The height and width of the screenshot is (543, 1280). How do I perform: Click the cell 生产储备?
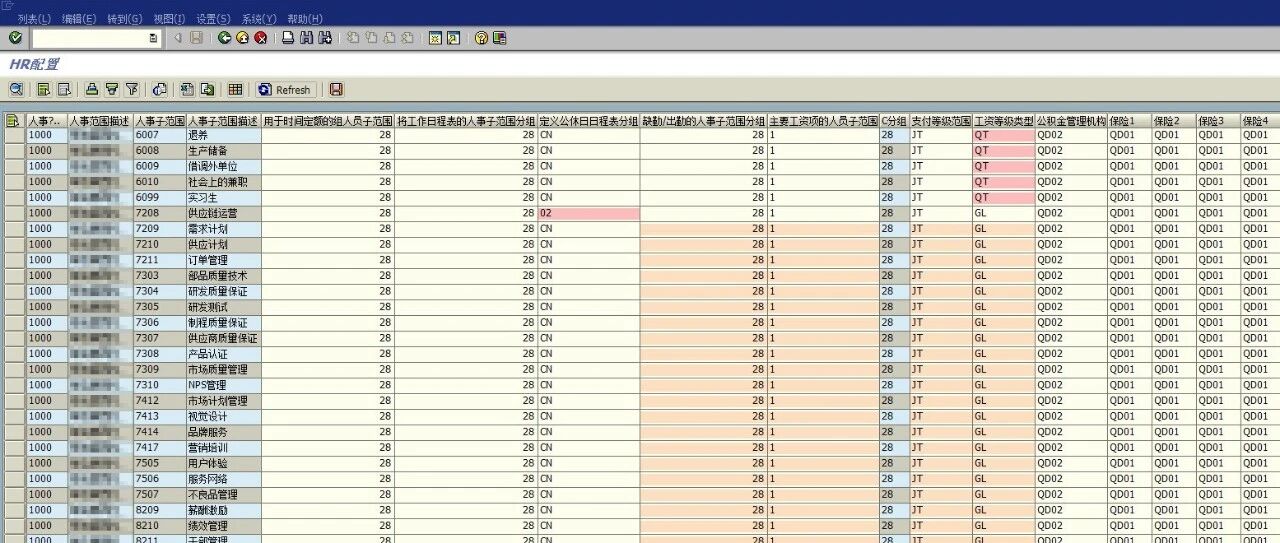coord(223,151)
